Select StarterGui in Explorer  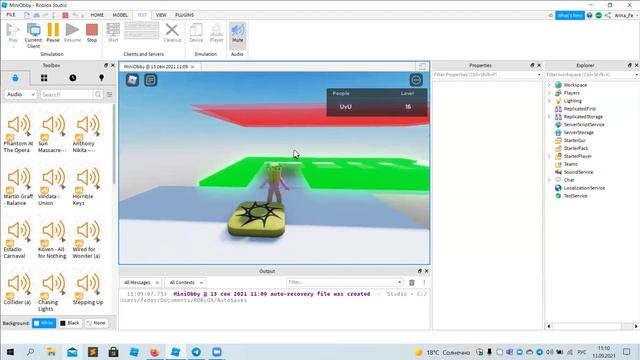point(574,140)
